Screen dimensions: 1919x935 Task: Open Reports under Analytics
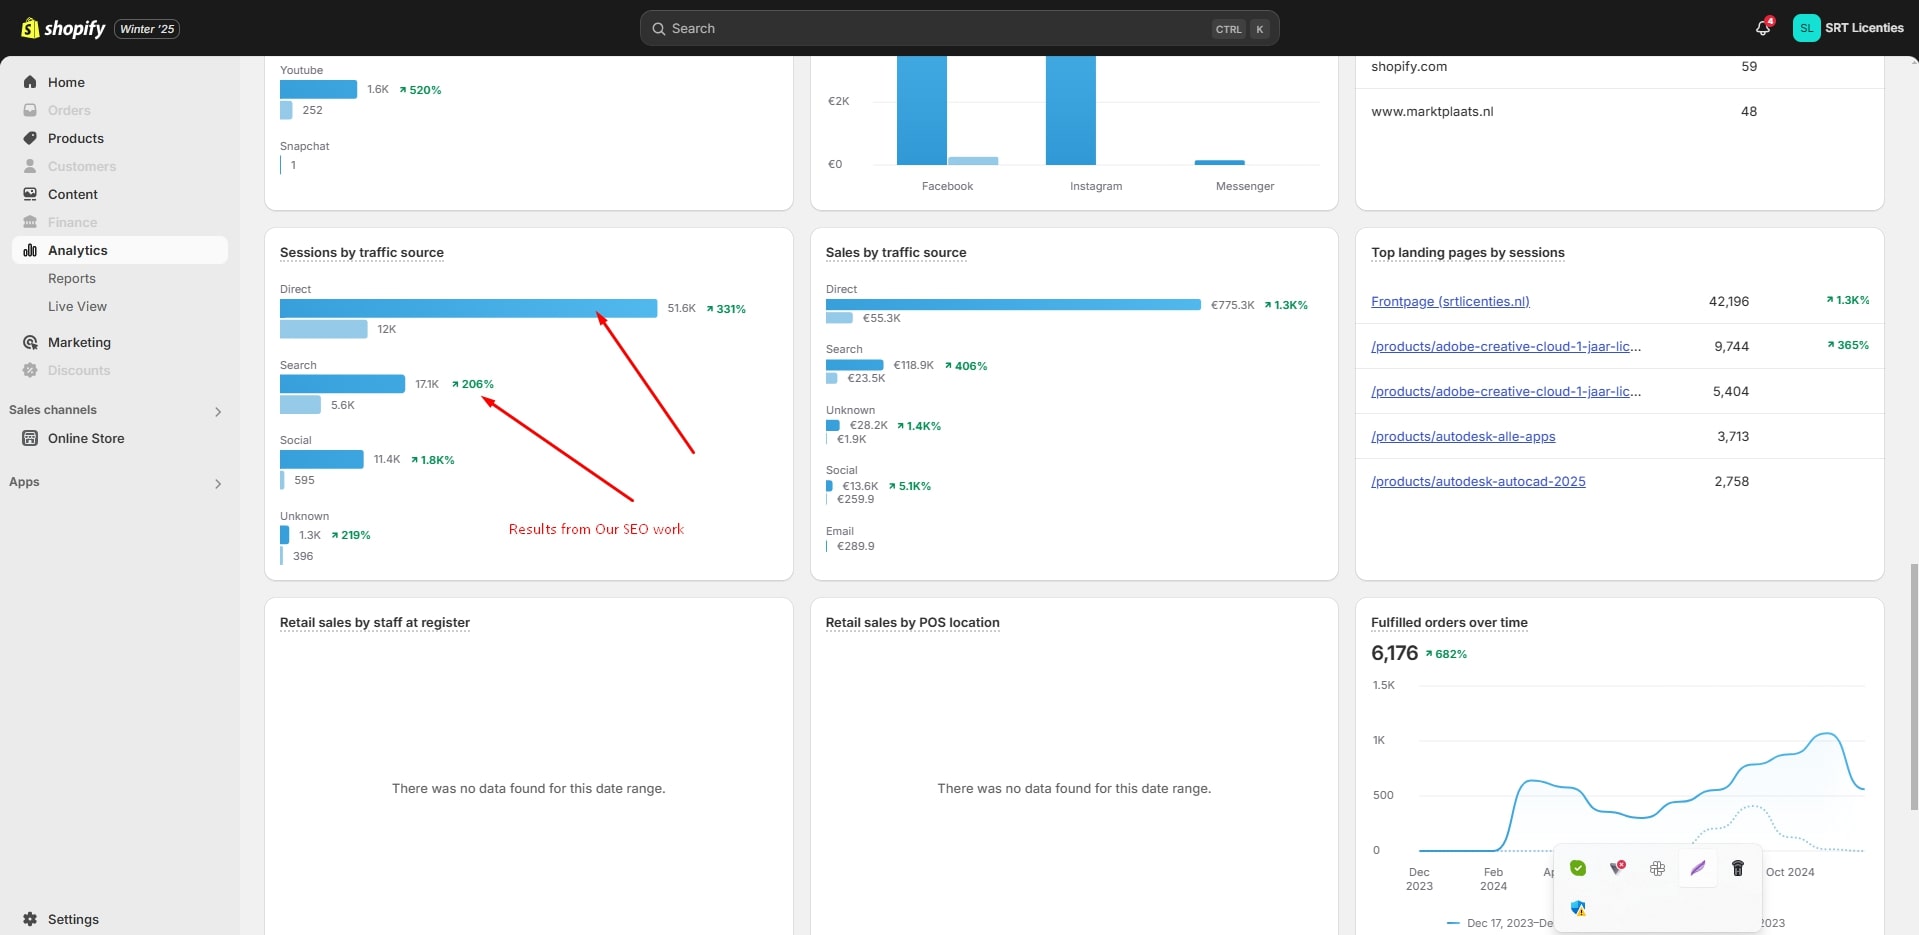tap(72, 278)
